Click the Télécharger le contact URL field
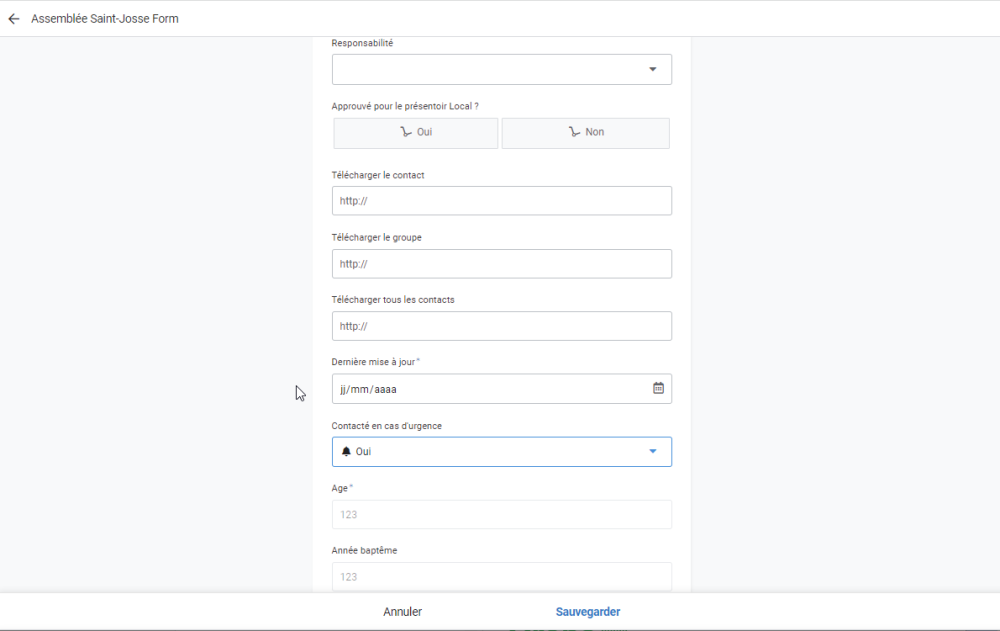 coord(501,200)
